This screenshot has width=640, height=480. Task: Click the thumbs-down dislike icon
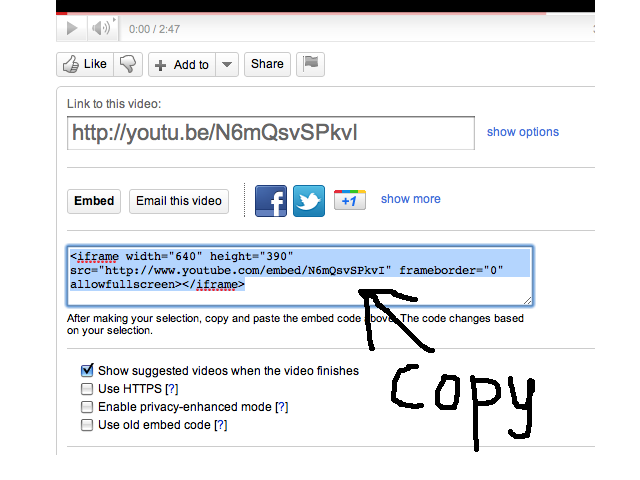(x=128, y=64)
